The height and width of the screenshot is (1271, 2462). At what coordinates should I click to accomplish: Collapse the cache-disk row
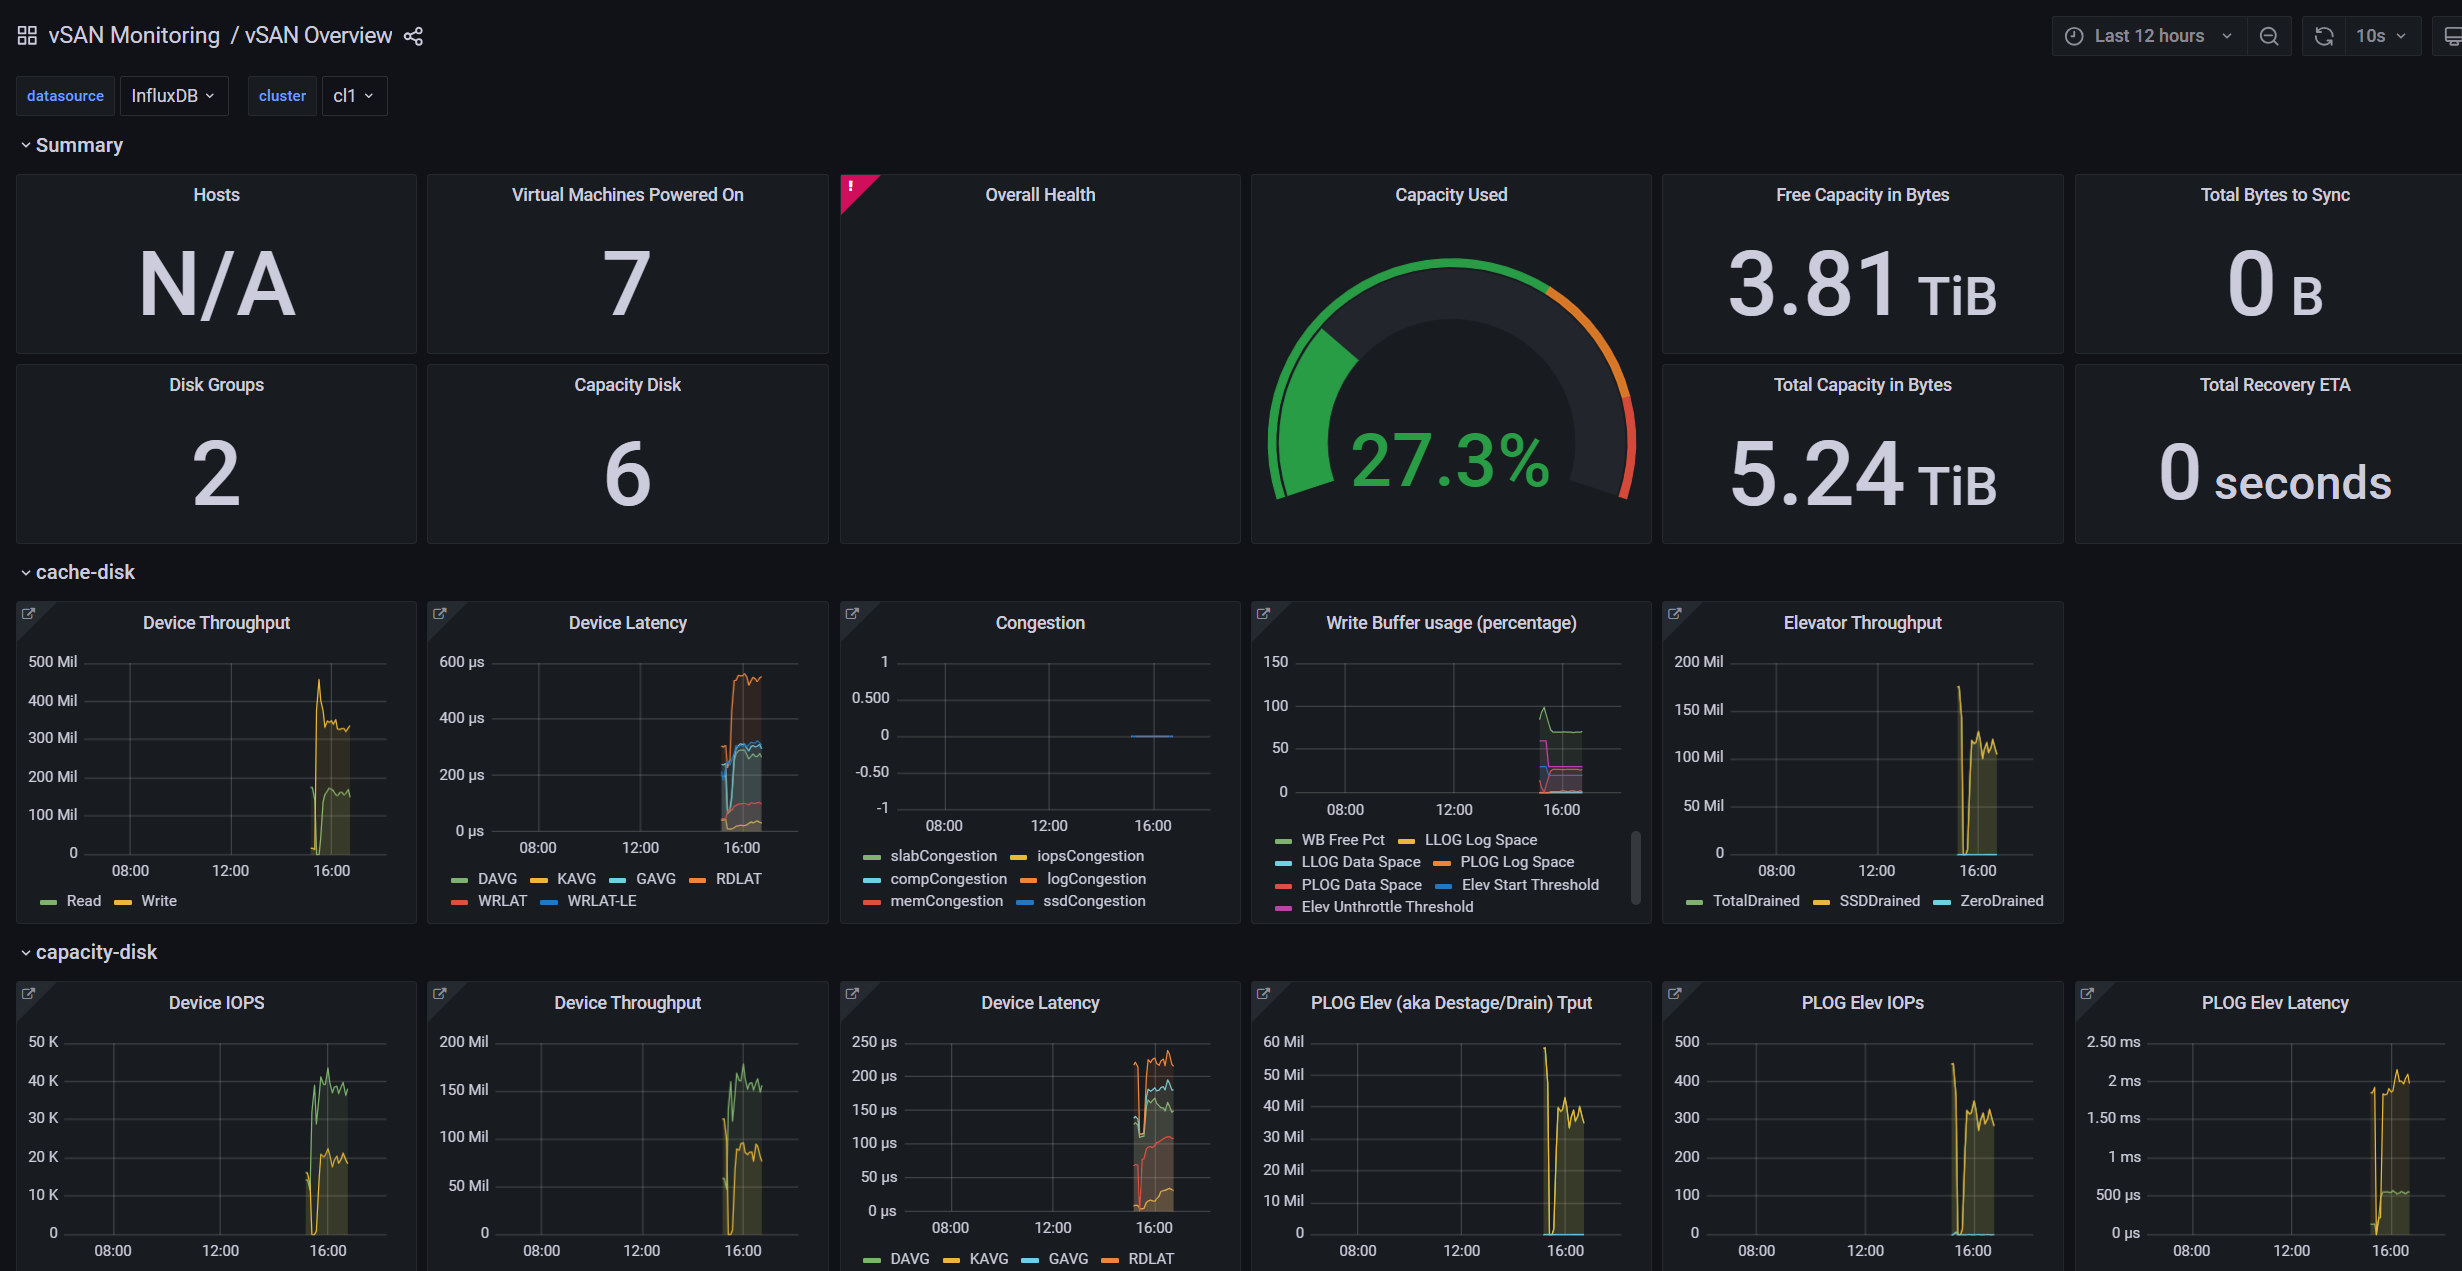(x=84, y=572)
